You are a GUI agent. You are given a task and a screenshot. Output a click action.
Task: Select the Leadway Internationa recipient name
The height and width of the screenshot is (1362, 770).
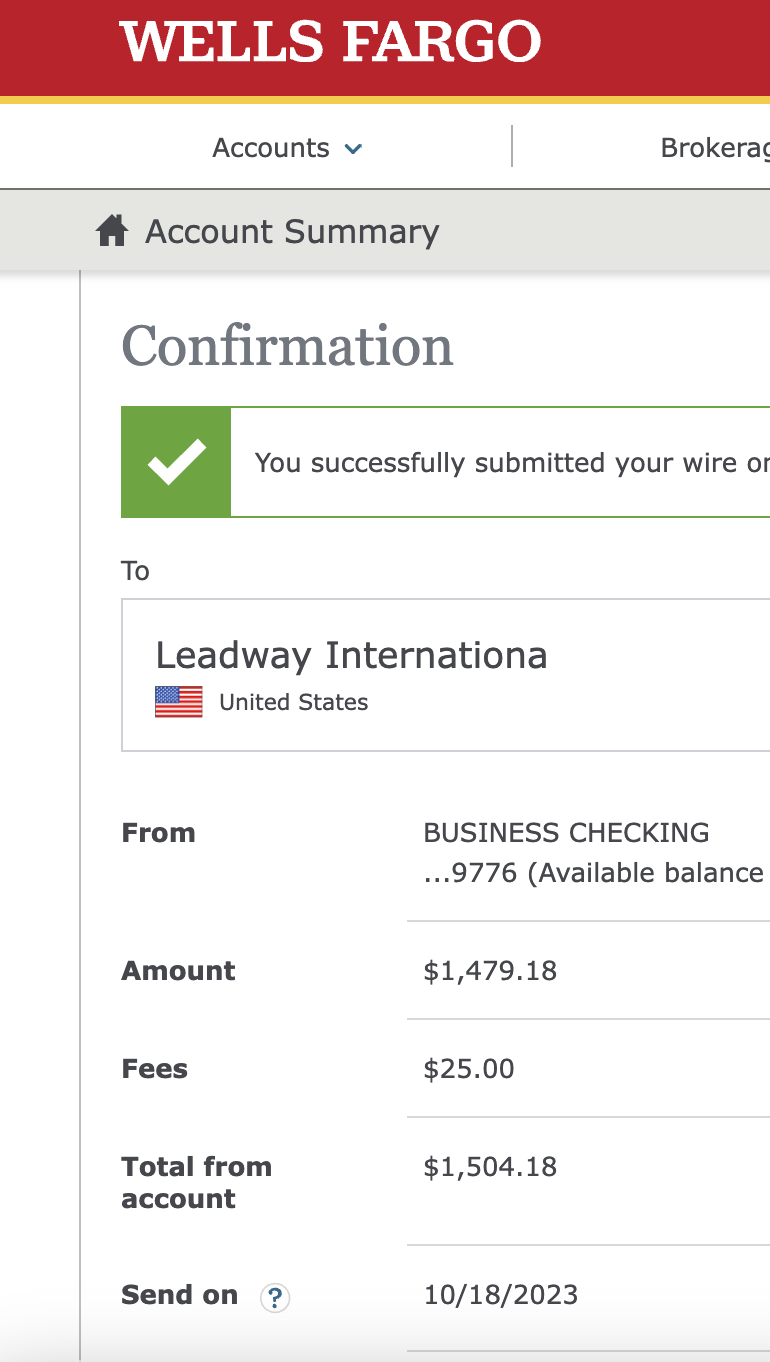click(x=351, y=655)
